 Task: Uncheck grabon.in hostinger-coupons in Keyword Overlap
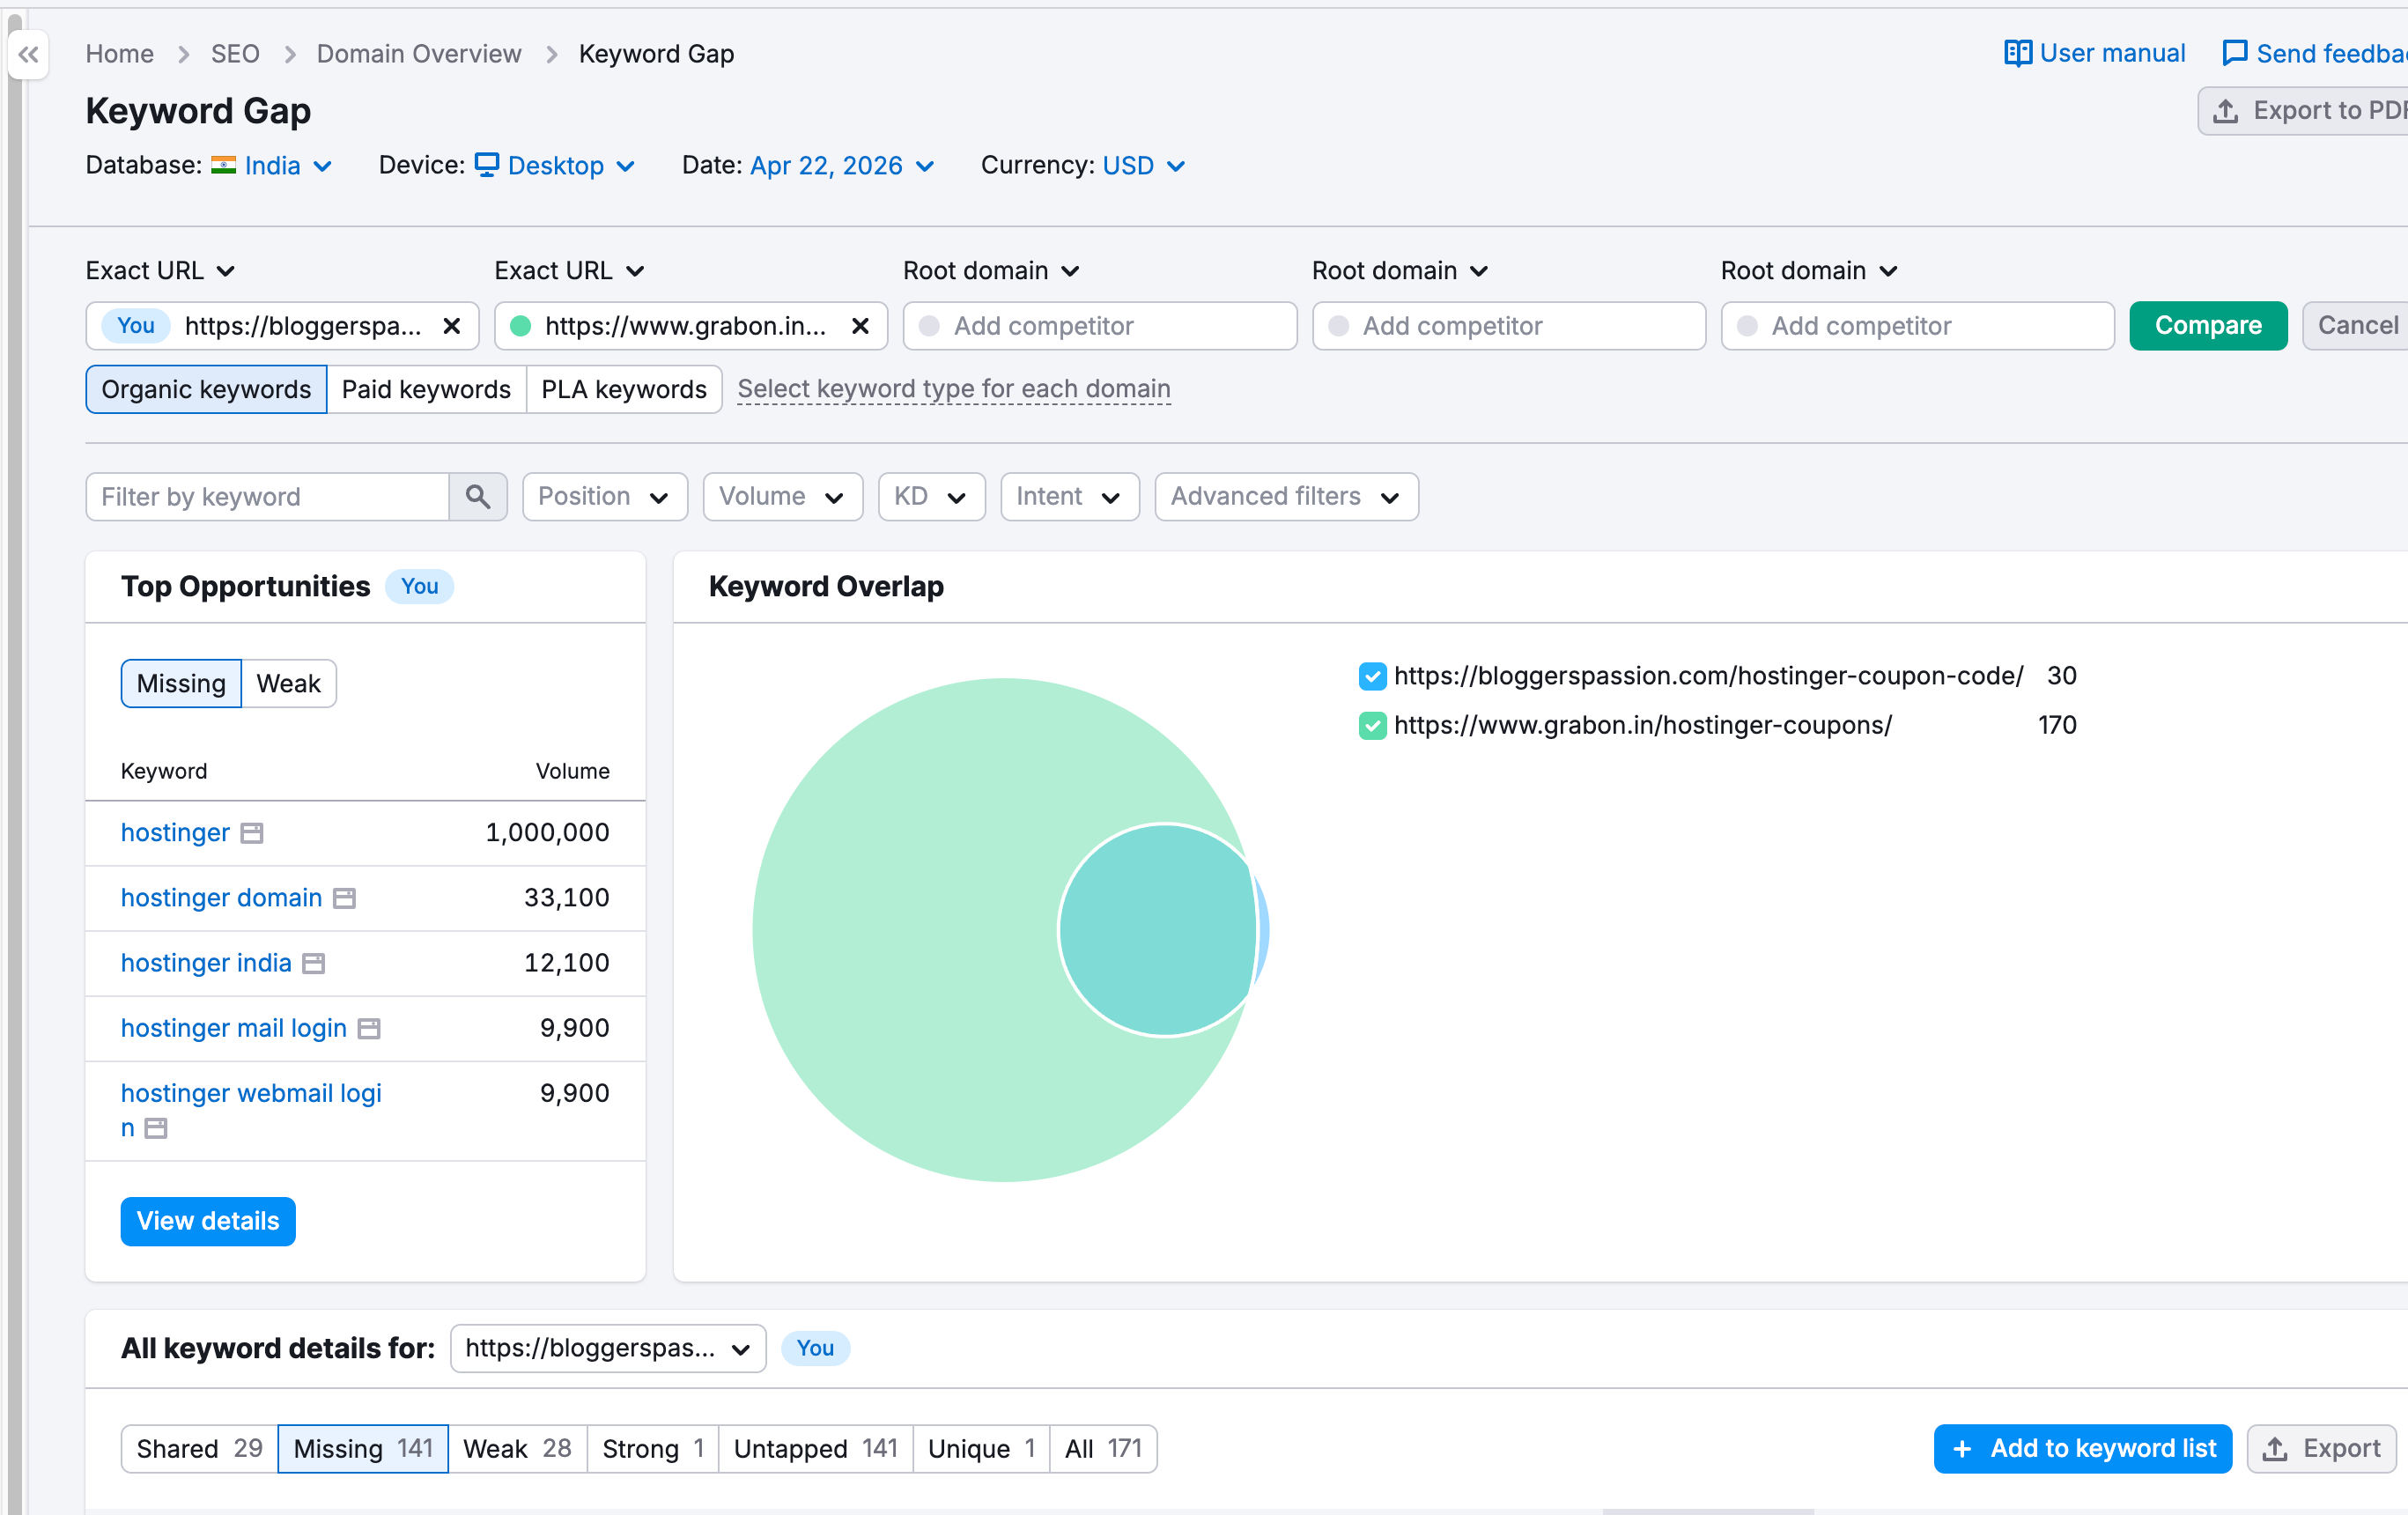[x=1372, y=726]
